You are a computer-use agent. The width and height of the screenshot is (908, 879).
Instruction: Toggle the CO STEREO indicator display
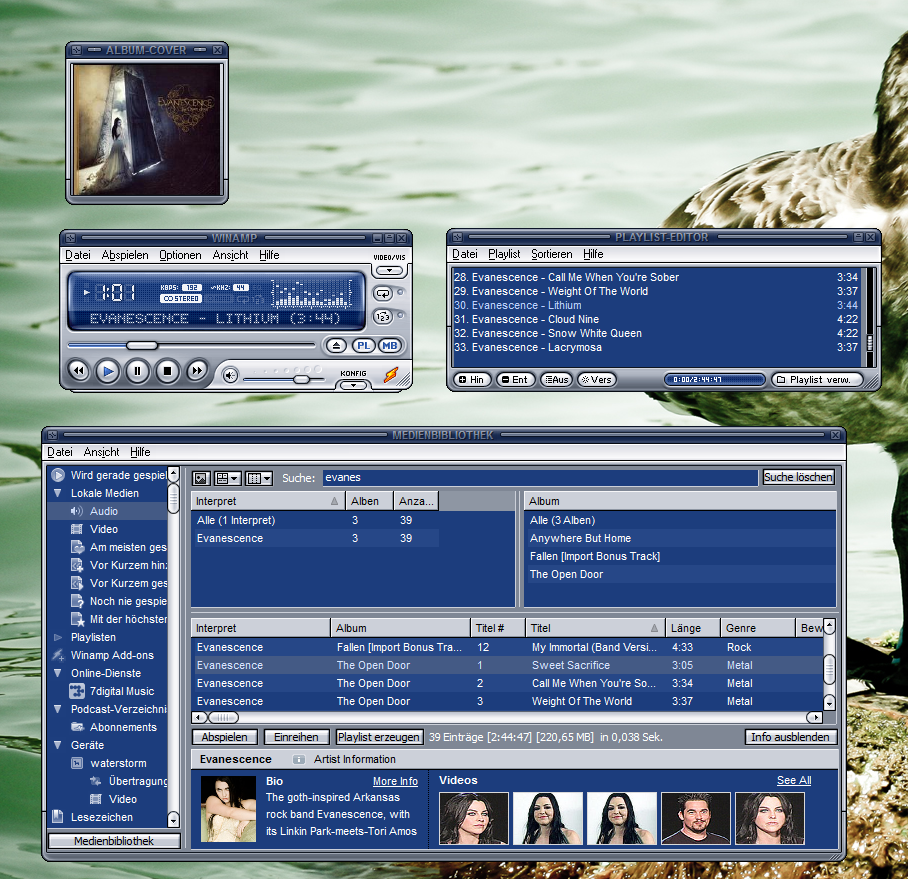click(183, 299)
